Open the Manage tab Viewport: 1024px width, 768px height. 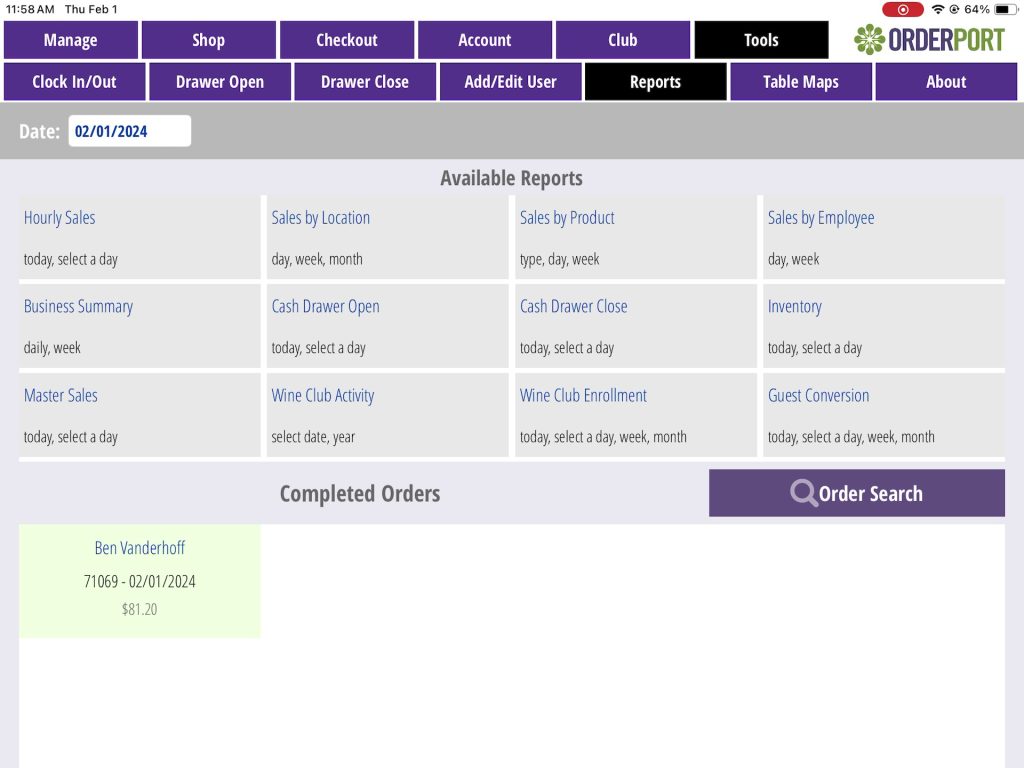click(x=71, y=40)
